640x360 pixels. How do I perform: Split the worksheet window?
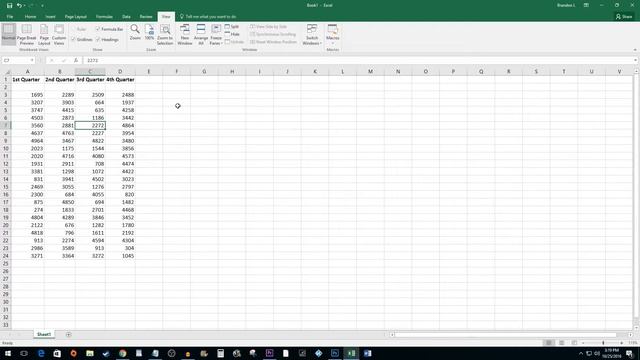[232, 27]
